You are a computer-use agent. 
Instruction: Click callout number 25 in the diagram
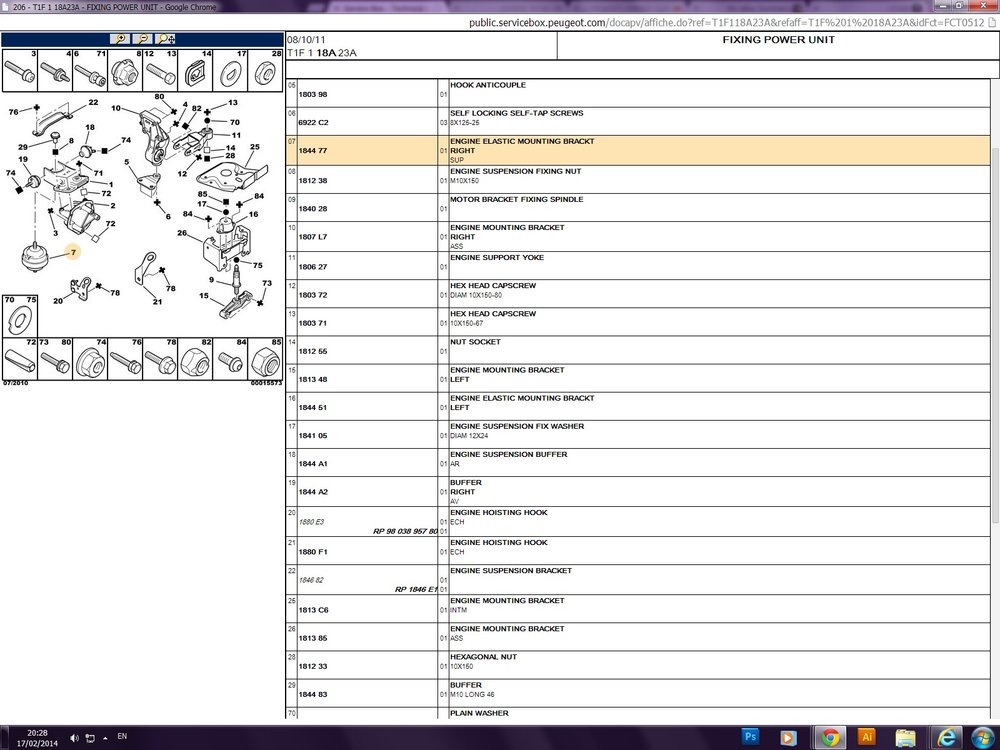254,147
